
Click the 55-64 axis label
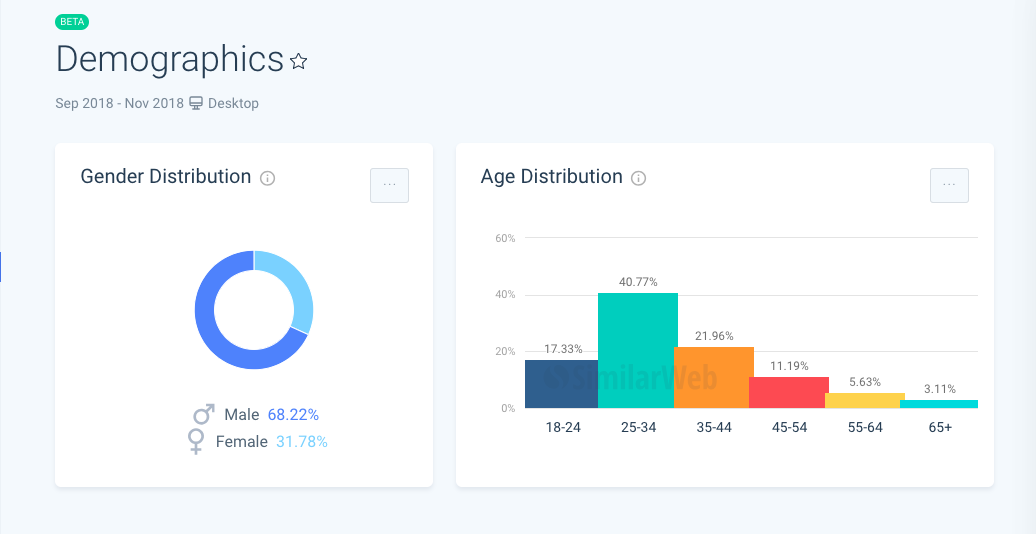[x=865, y=427]
